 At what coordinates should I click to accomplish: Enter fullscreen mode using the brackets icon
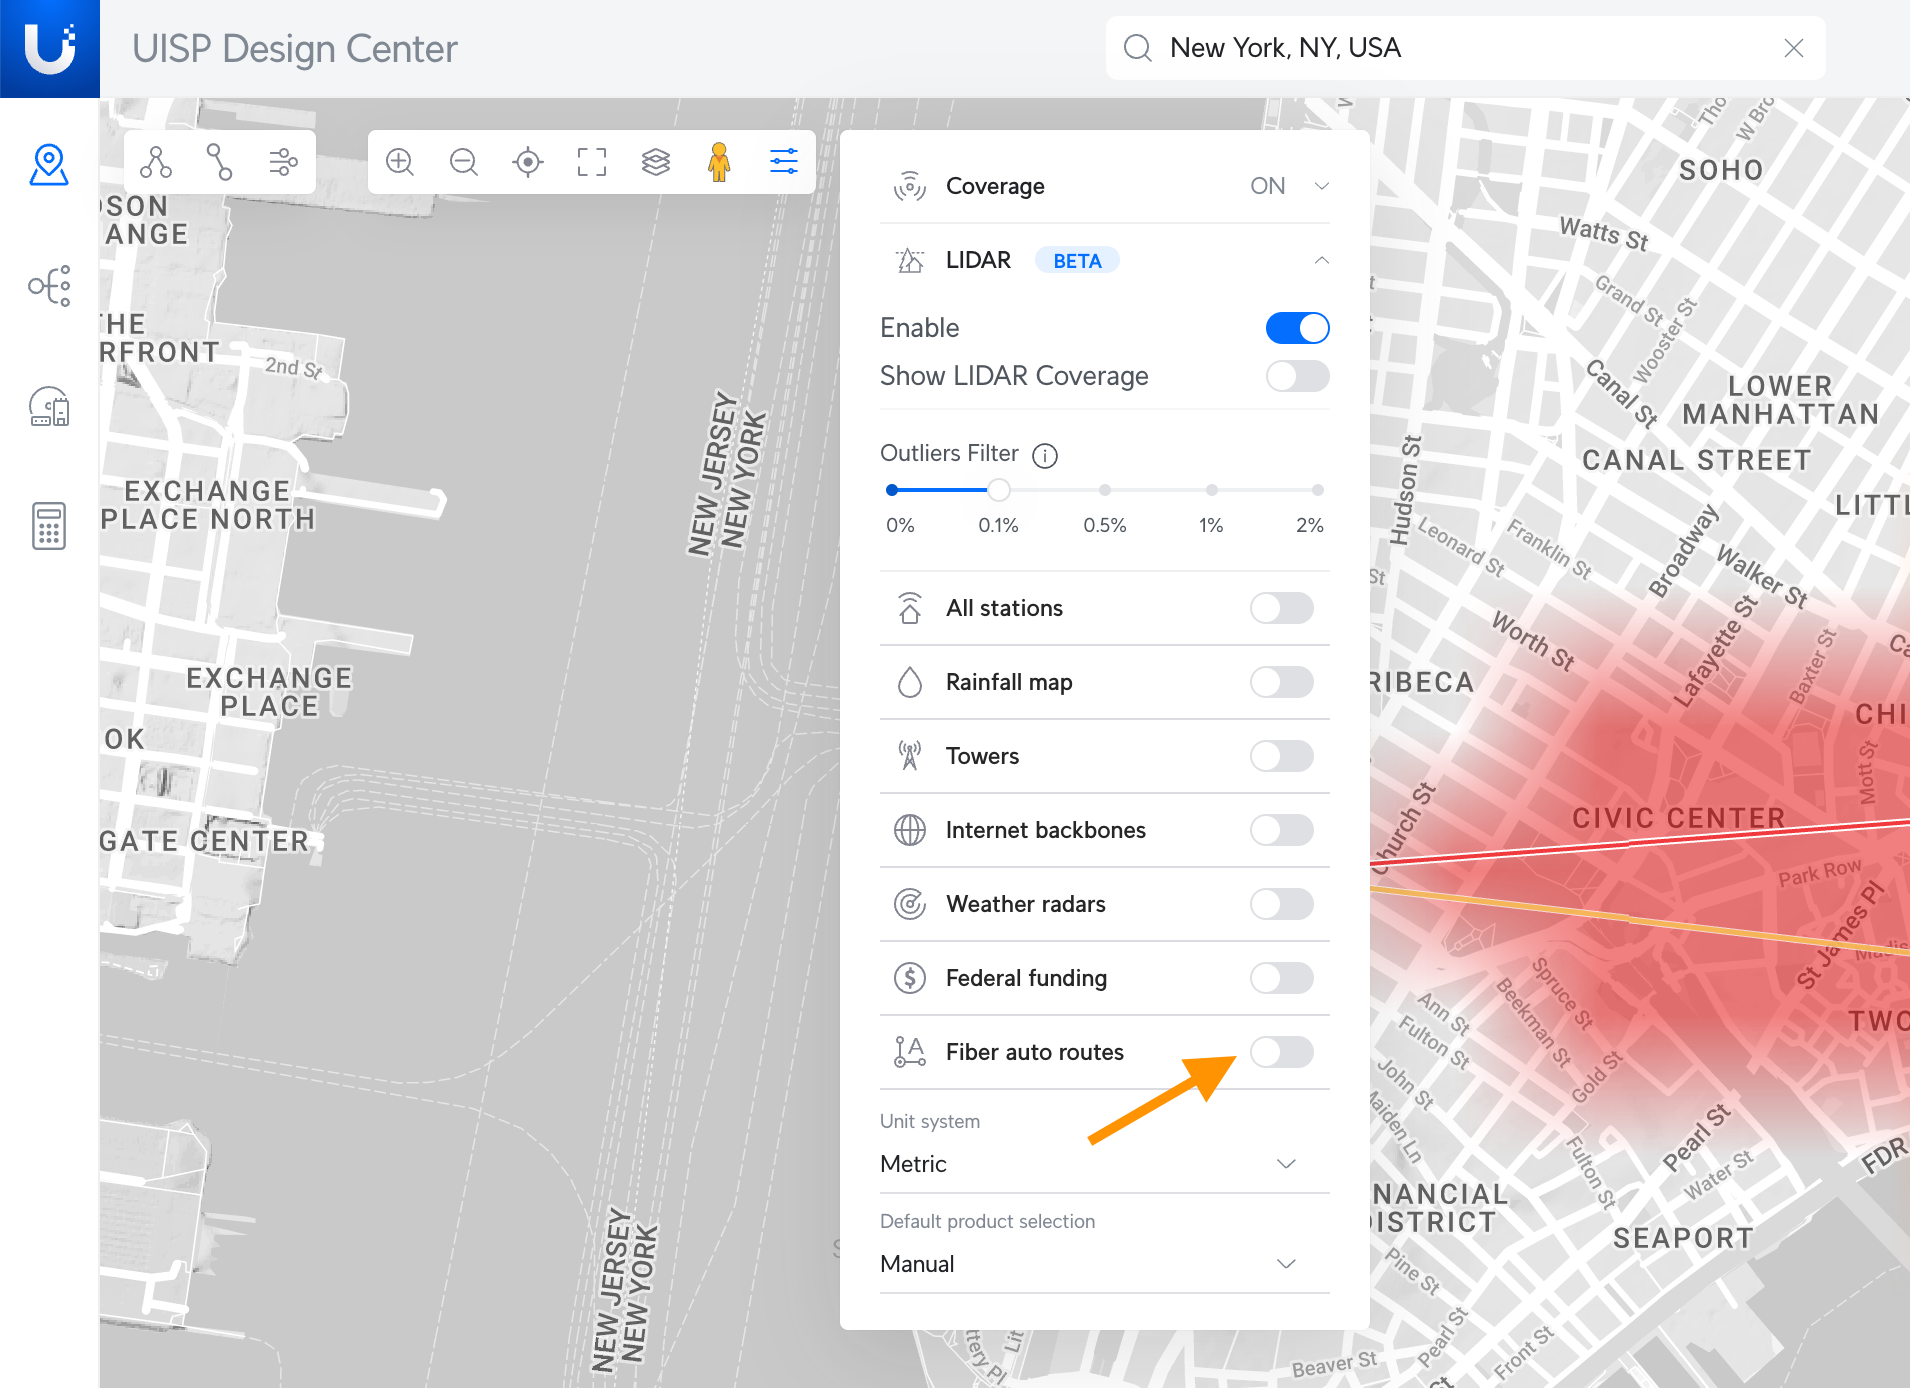tap(592, 162)
